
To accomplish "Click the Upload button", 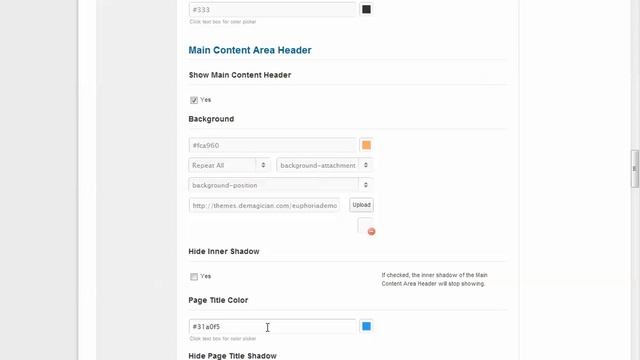I will [361, 205].
